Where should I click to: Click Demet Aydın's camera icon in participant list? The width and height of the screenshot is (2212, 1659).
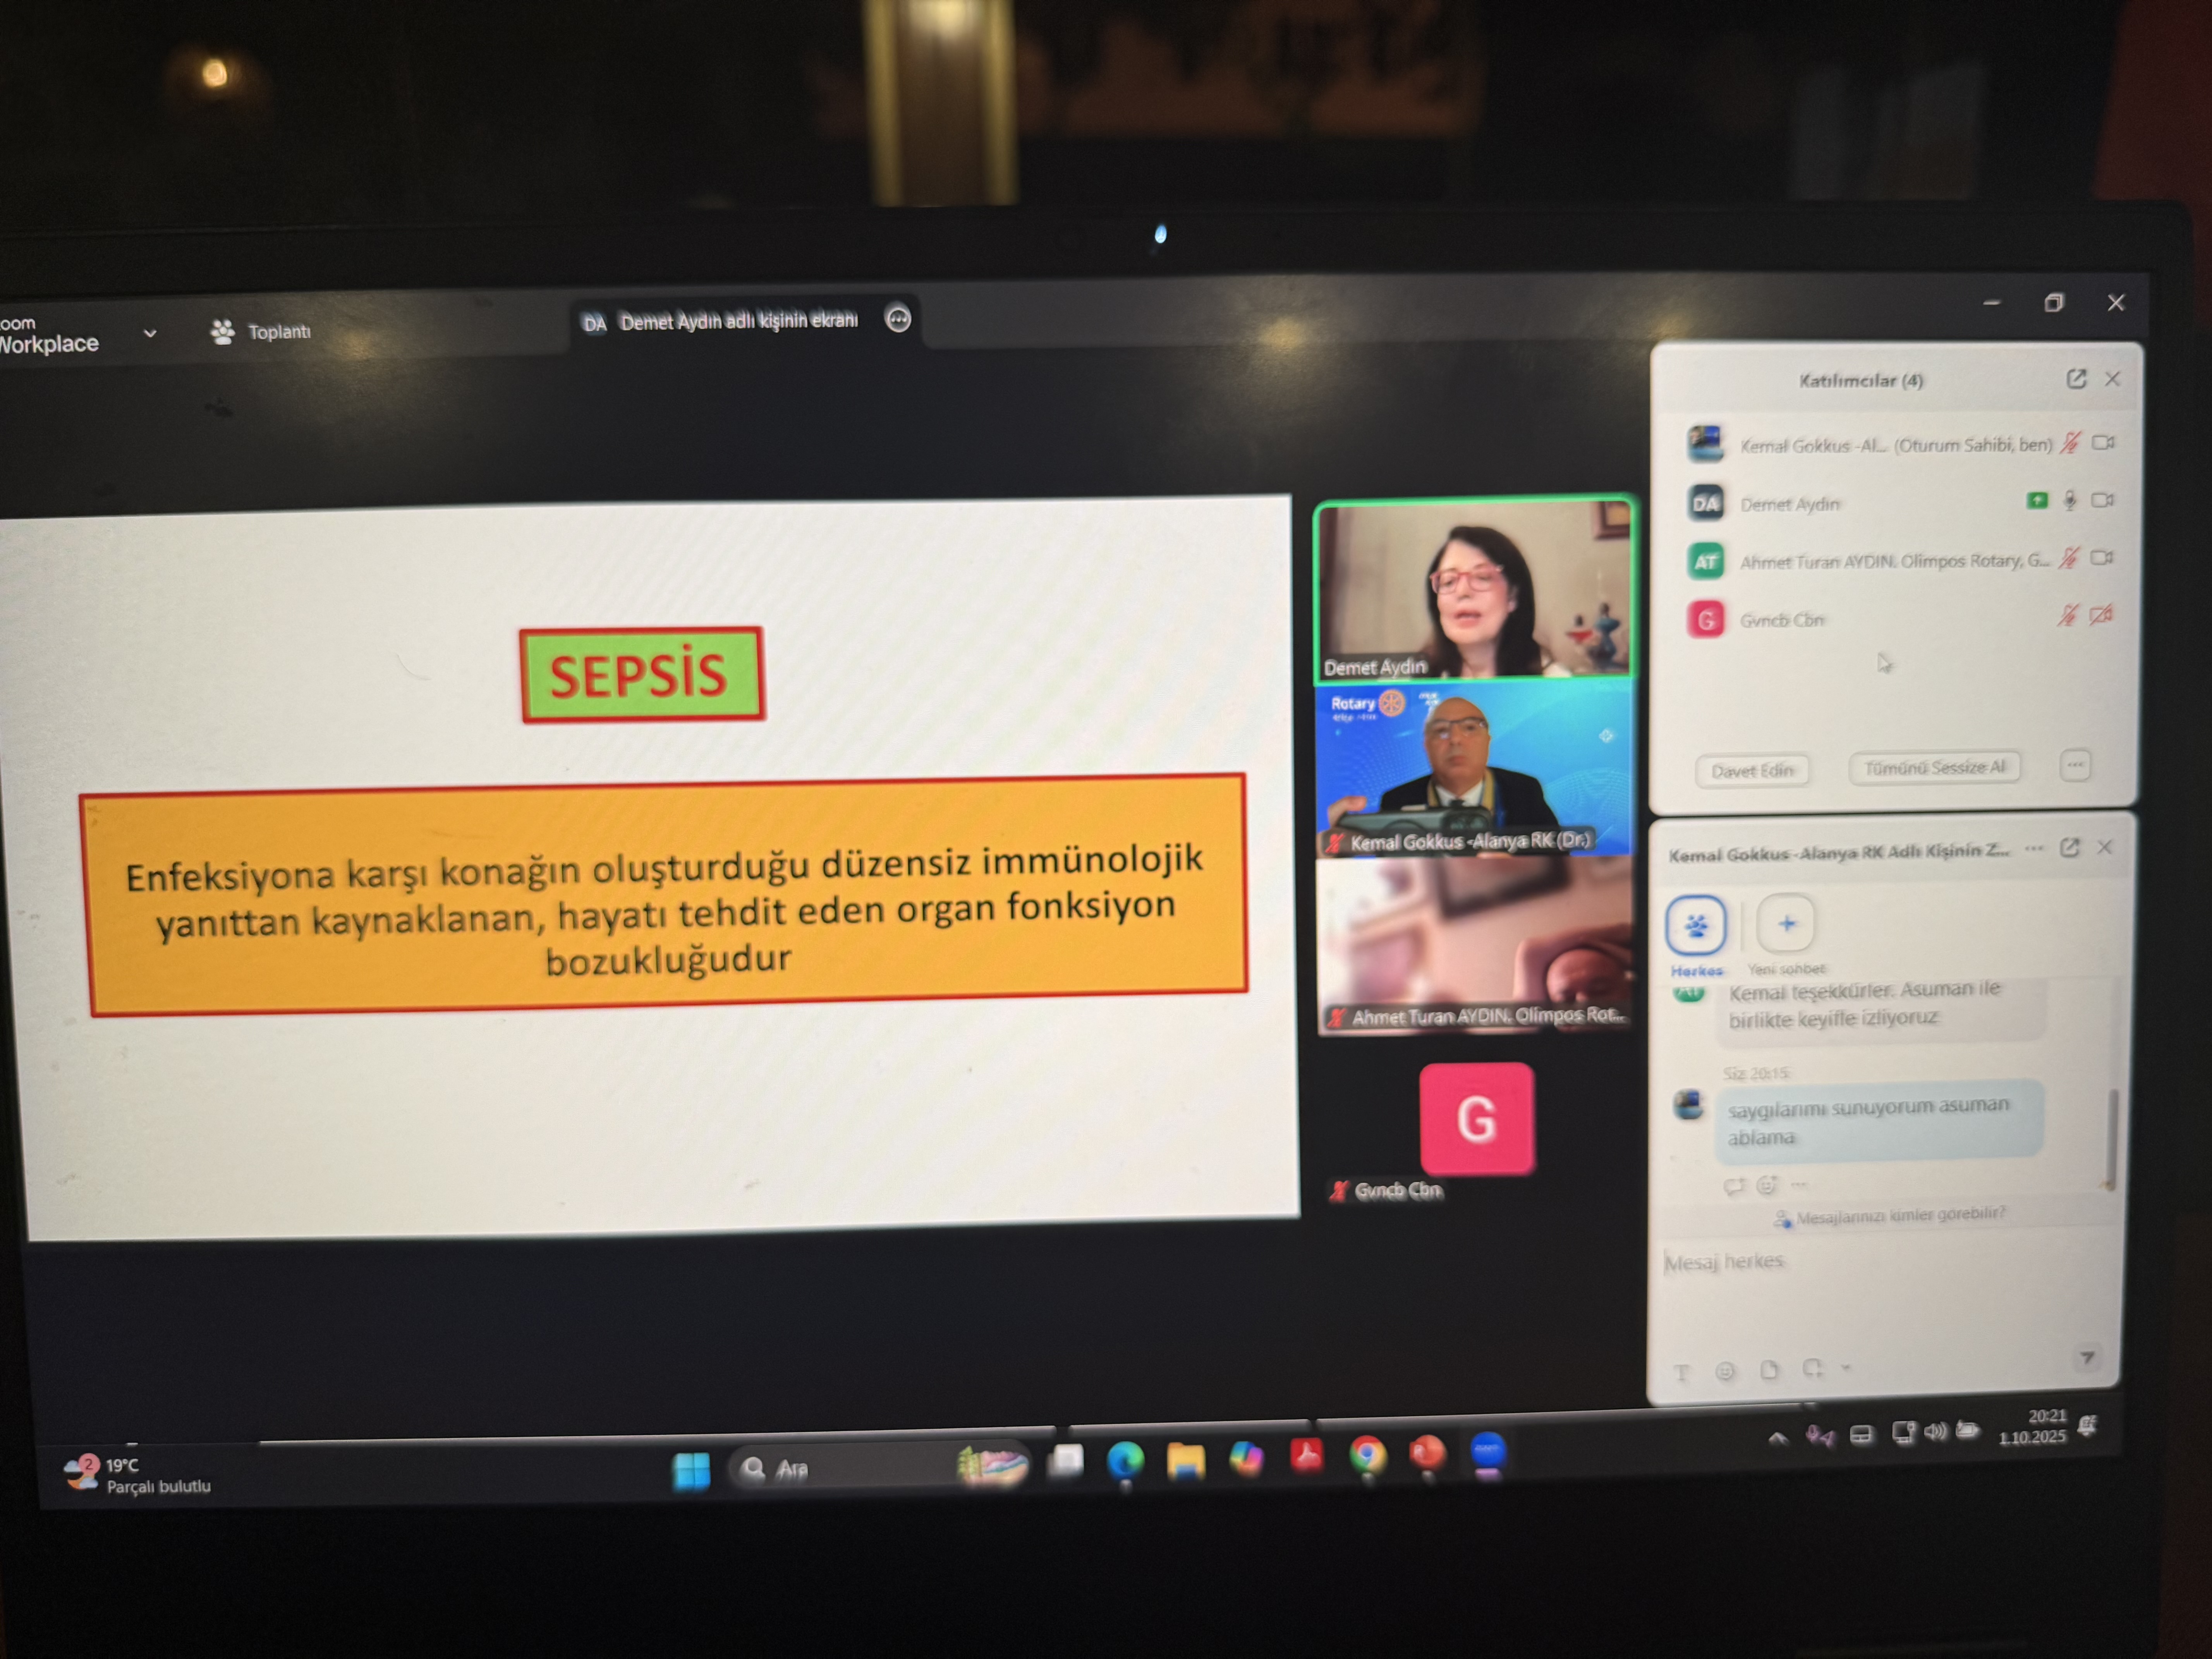pyautogui.click(x=2102, y=500)
